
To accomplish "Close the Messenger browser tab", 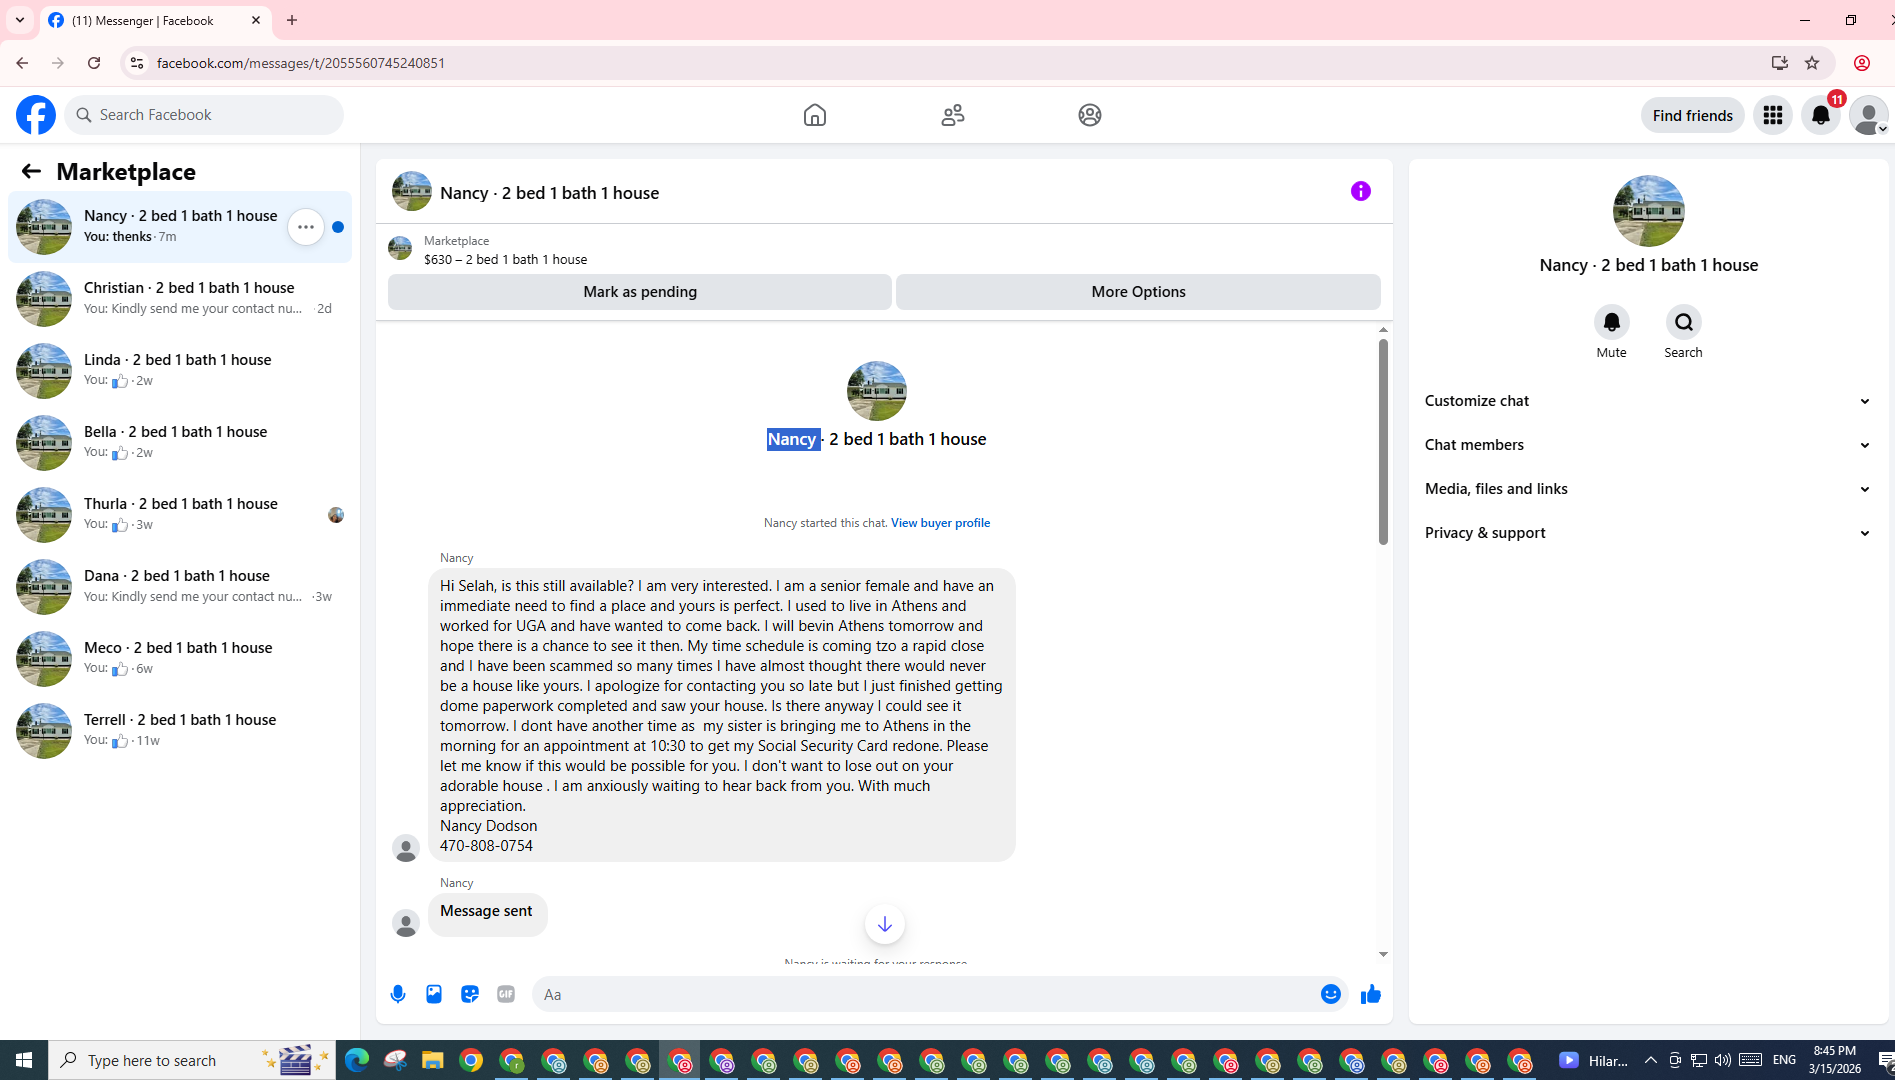I will point(256,20).
